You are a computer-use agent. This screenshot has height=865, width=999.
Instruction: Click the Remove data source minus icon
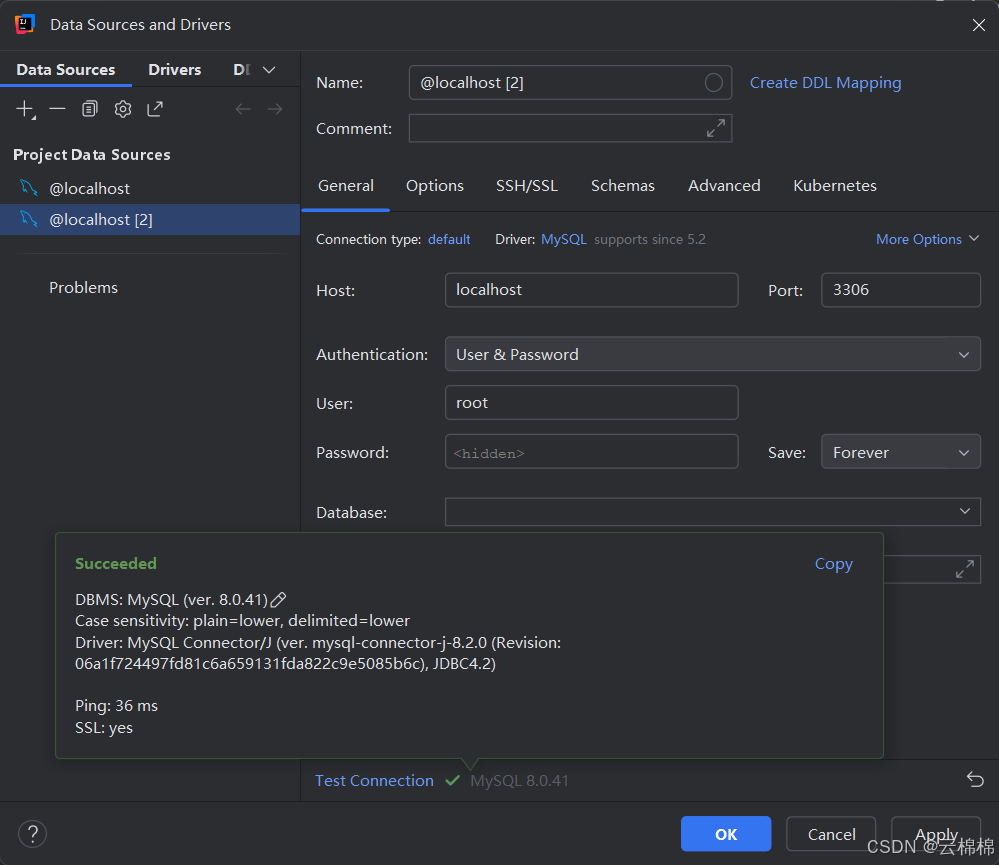coord(57,109)
